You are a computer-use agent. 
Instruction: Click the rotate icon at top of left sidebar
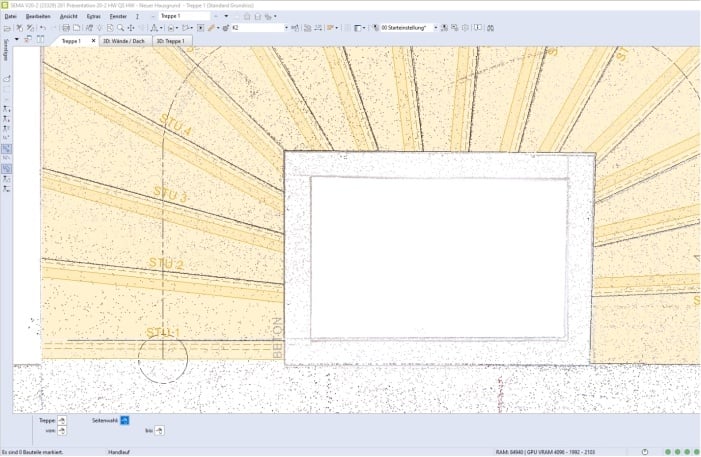(7, 79)
